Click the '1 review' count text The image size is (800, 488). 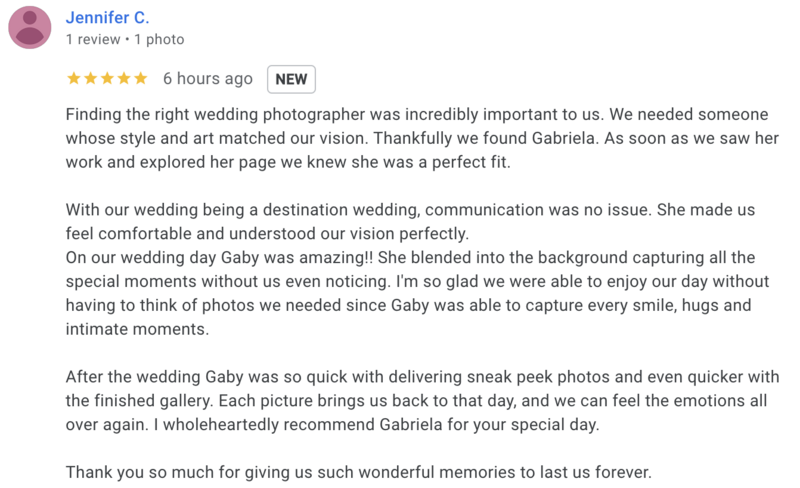93,39
